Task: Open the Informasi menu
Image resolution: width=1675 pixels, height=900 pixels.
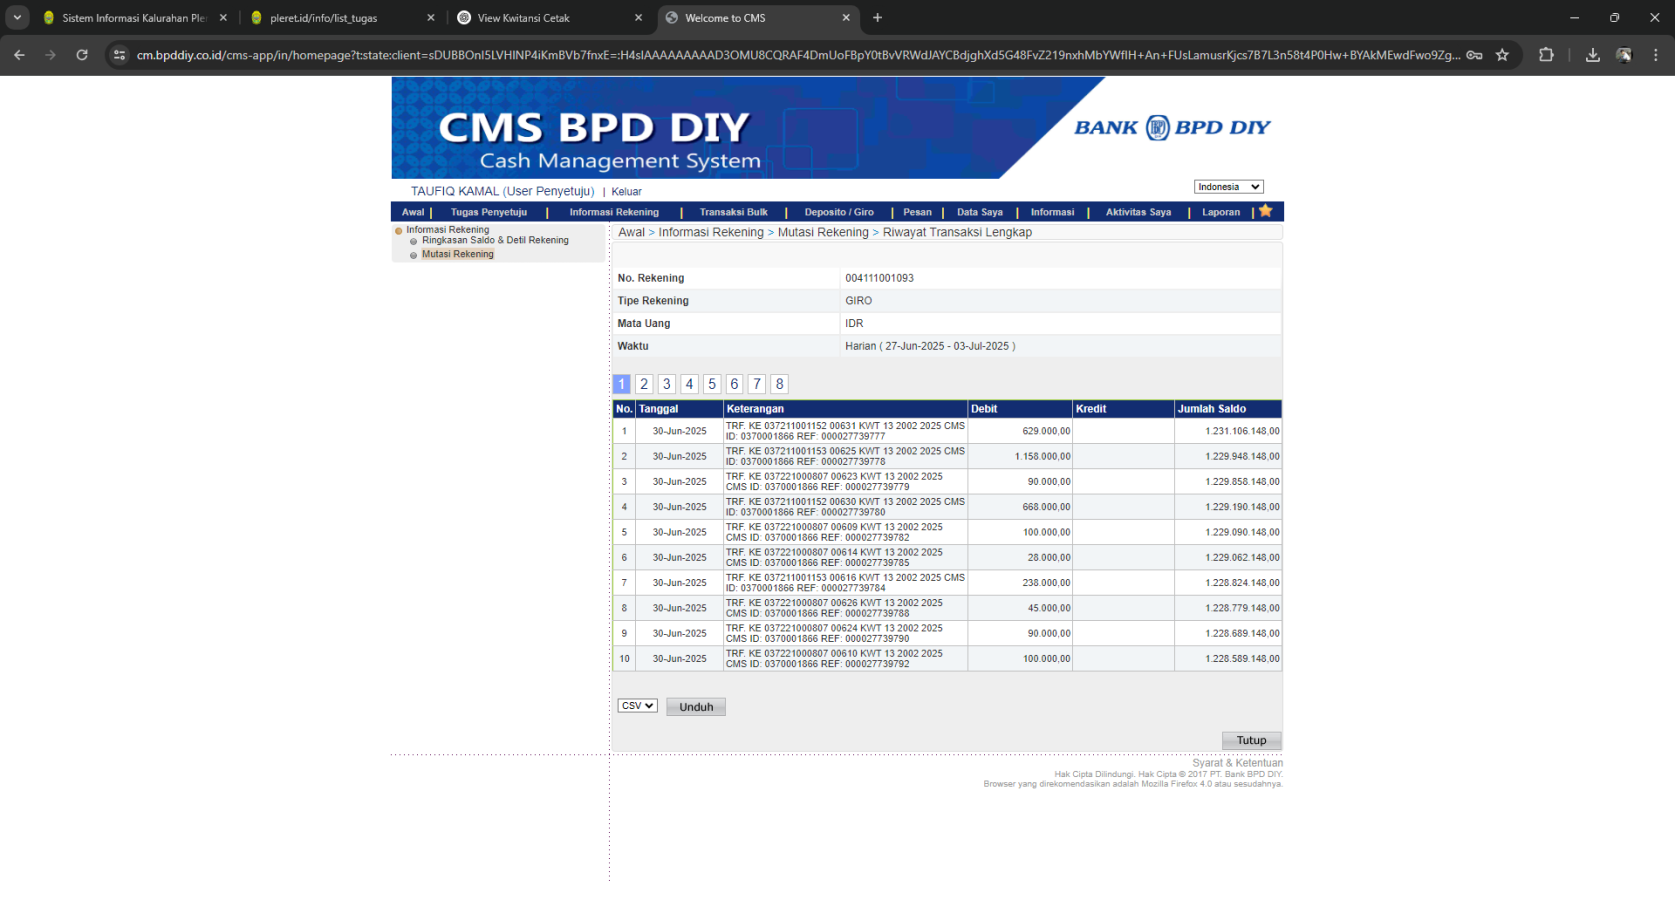Action: [1053, 212]
